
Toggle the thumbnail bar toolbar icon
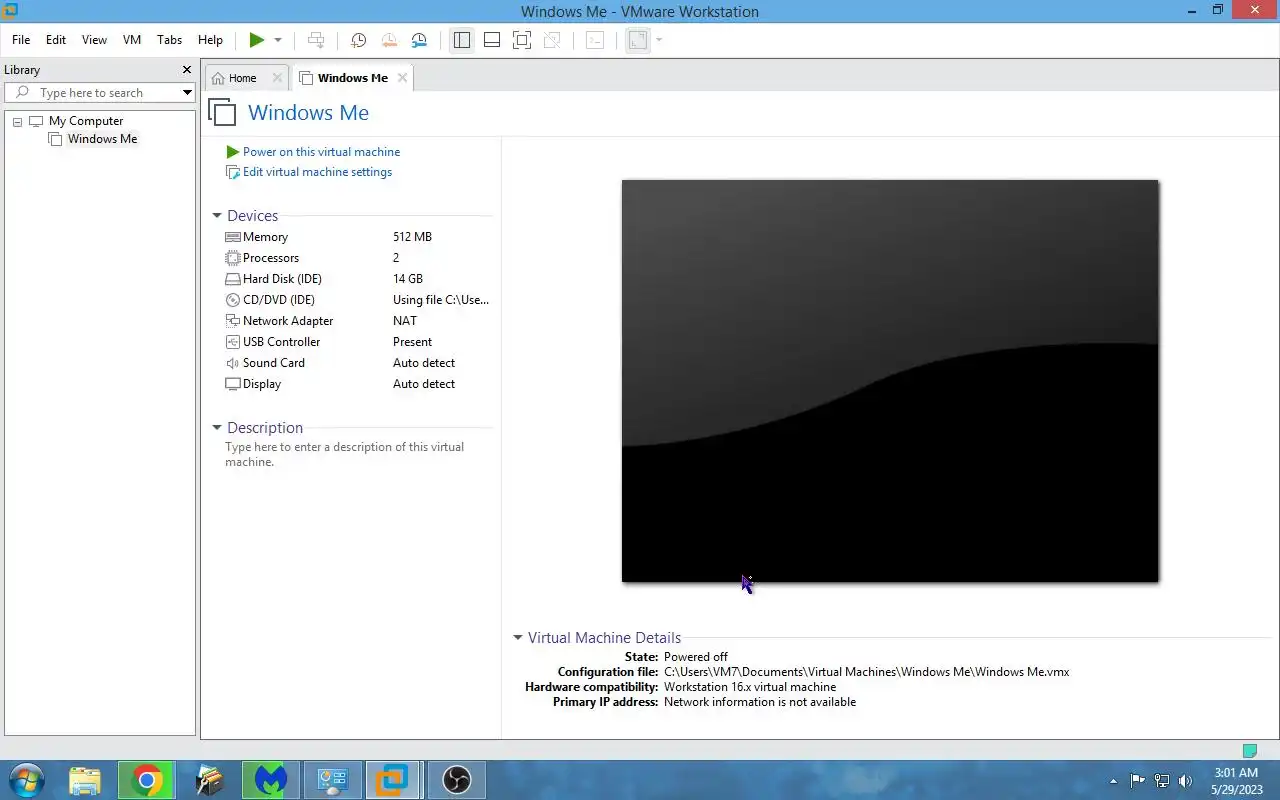(491, 40)
